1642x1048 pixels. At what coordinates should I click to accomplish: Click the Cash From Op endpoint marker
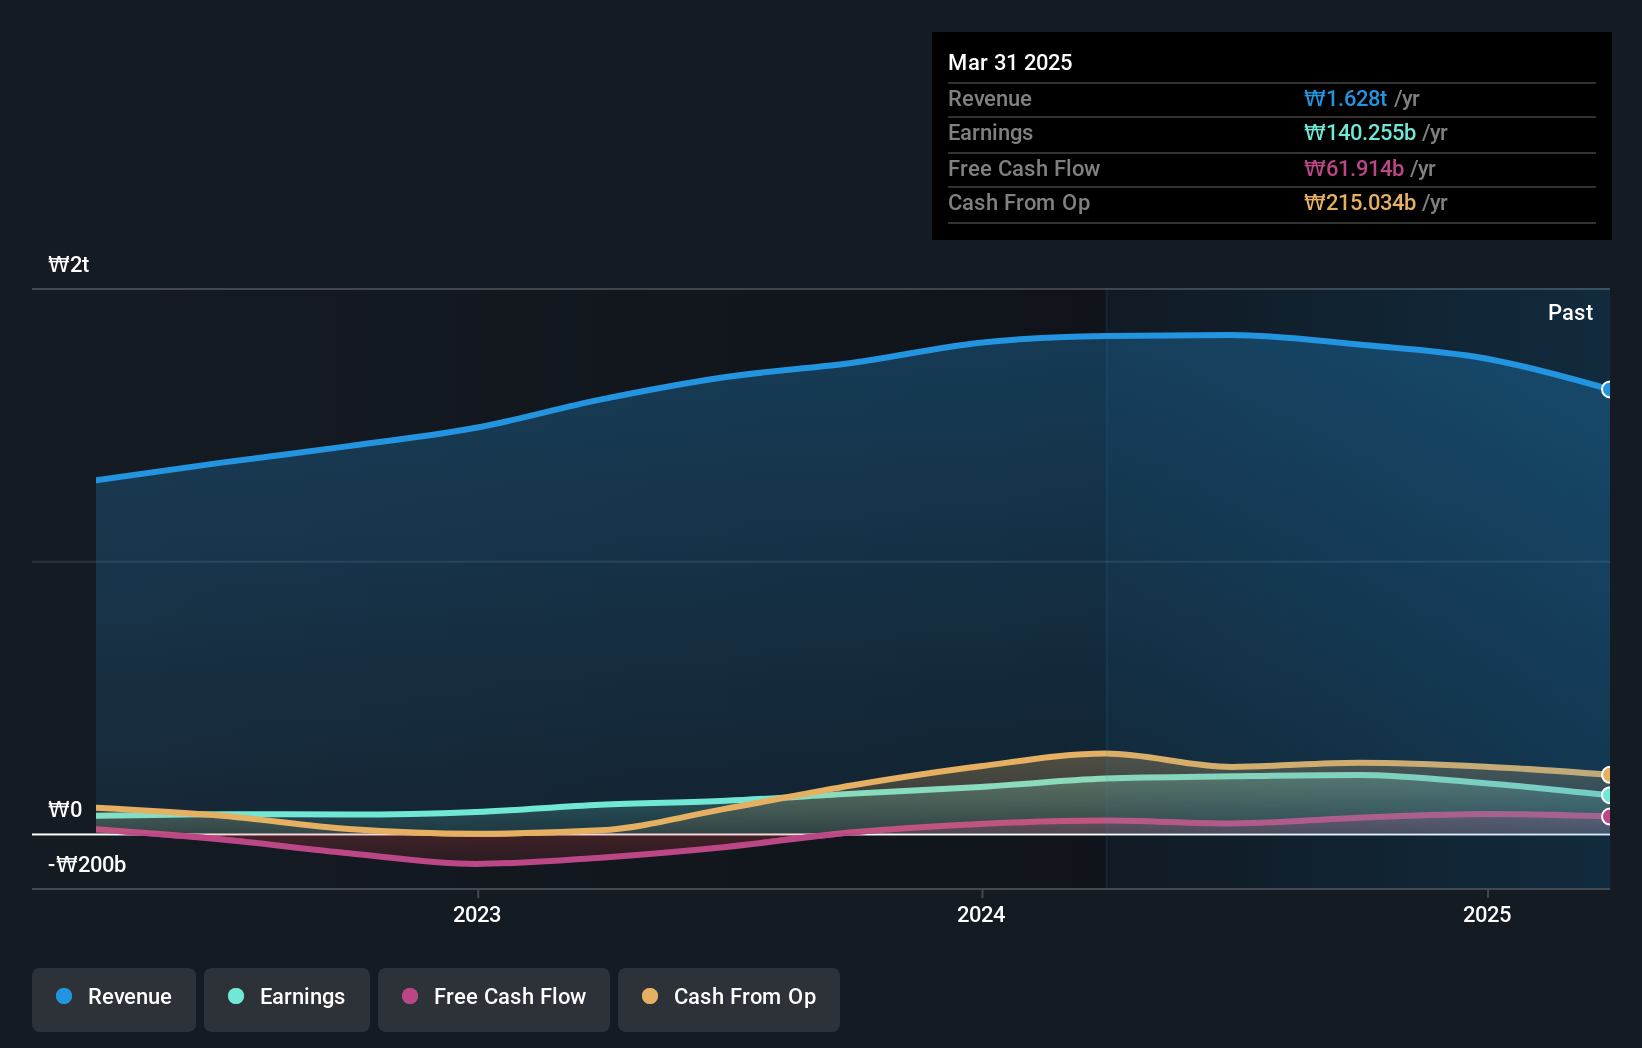(1607, 775)
